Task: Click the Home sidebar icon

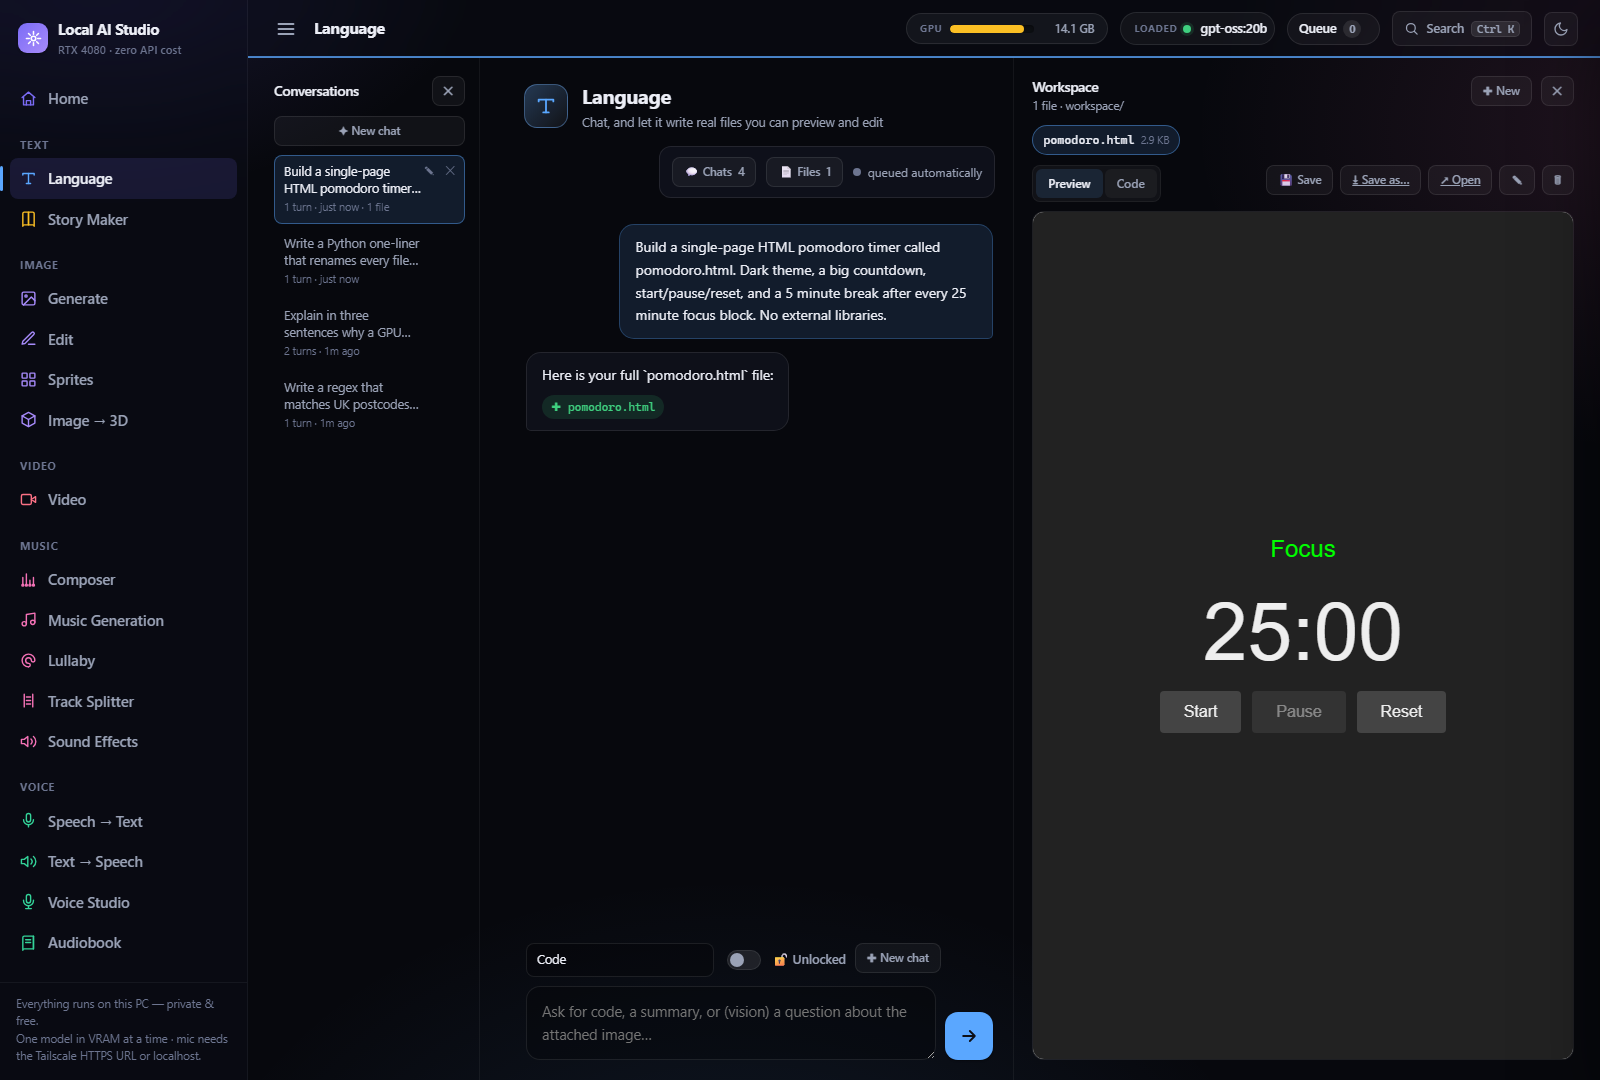Action: [x=29, y=99]
